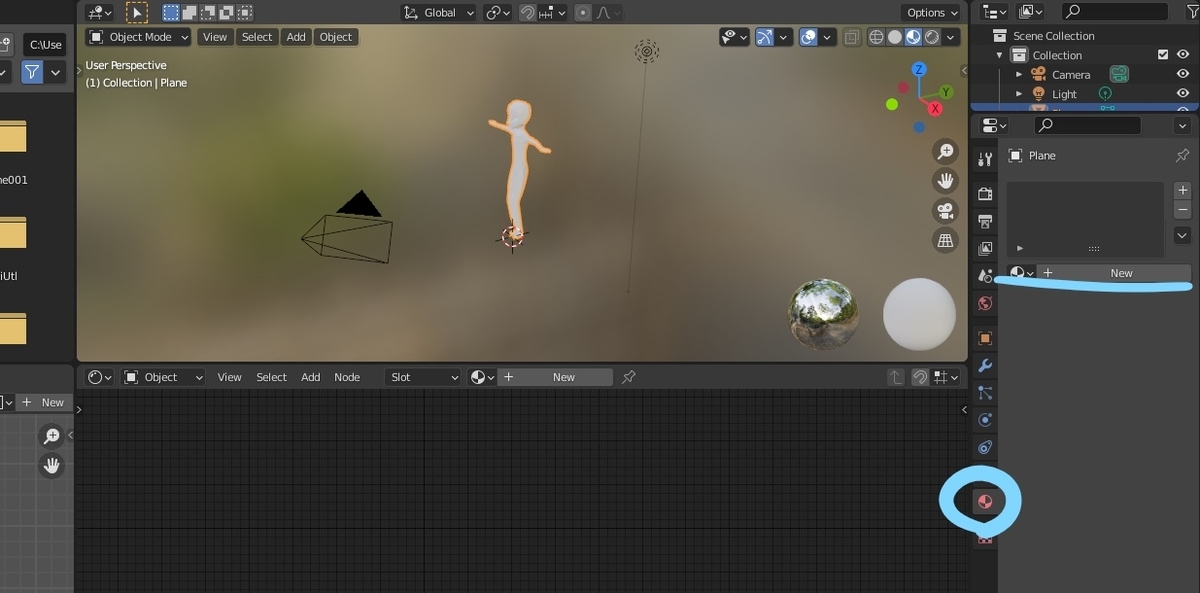Click Properties editor search field
Screen dimensions: 1200x593
point(1088,125)
